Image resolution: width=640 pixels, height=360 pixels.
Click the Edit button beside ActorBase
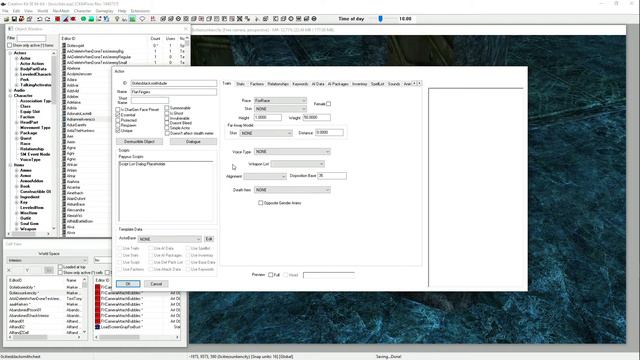point(209,239)
